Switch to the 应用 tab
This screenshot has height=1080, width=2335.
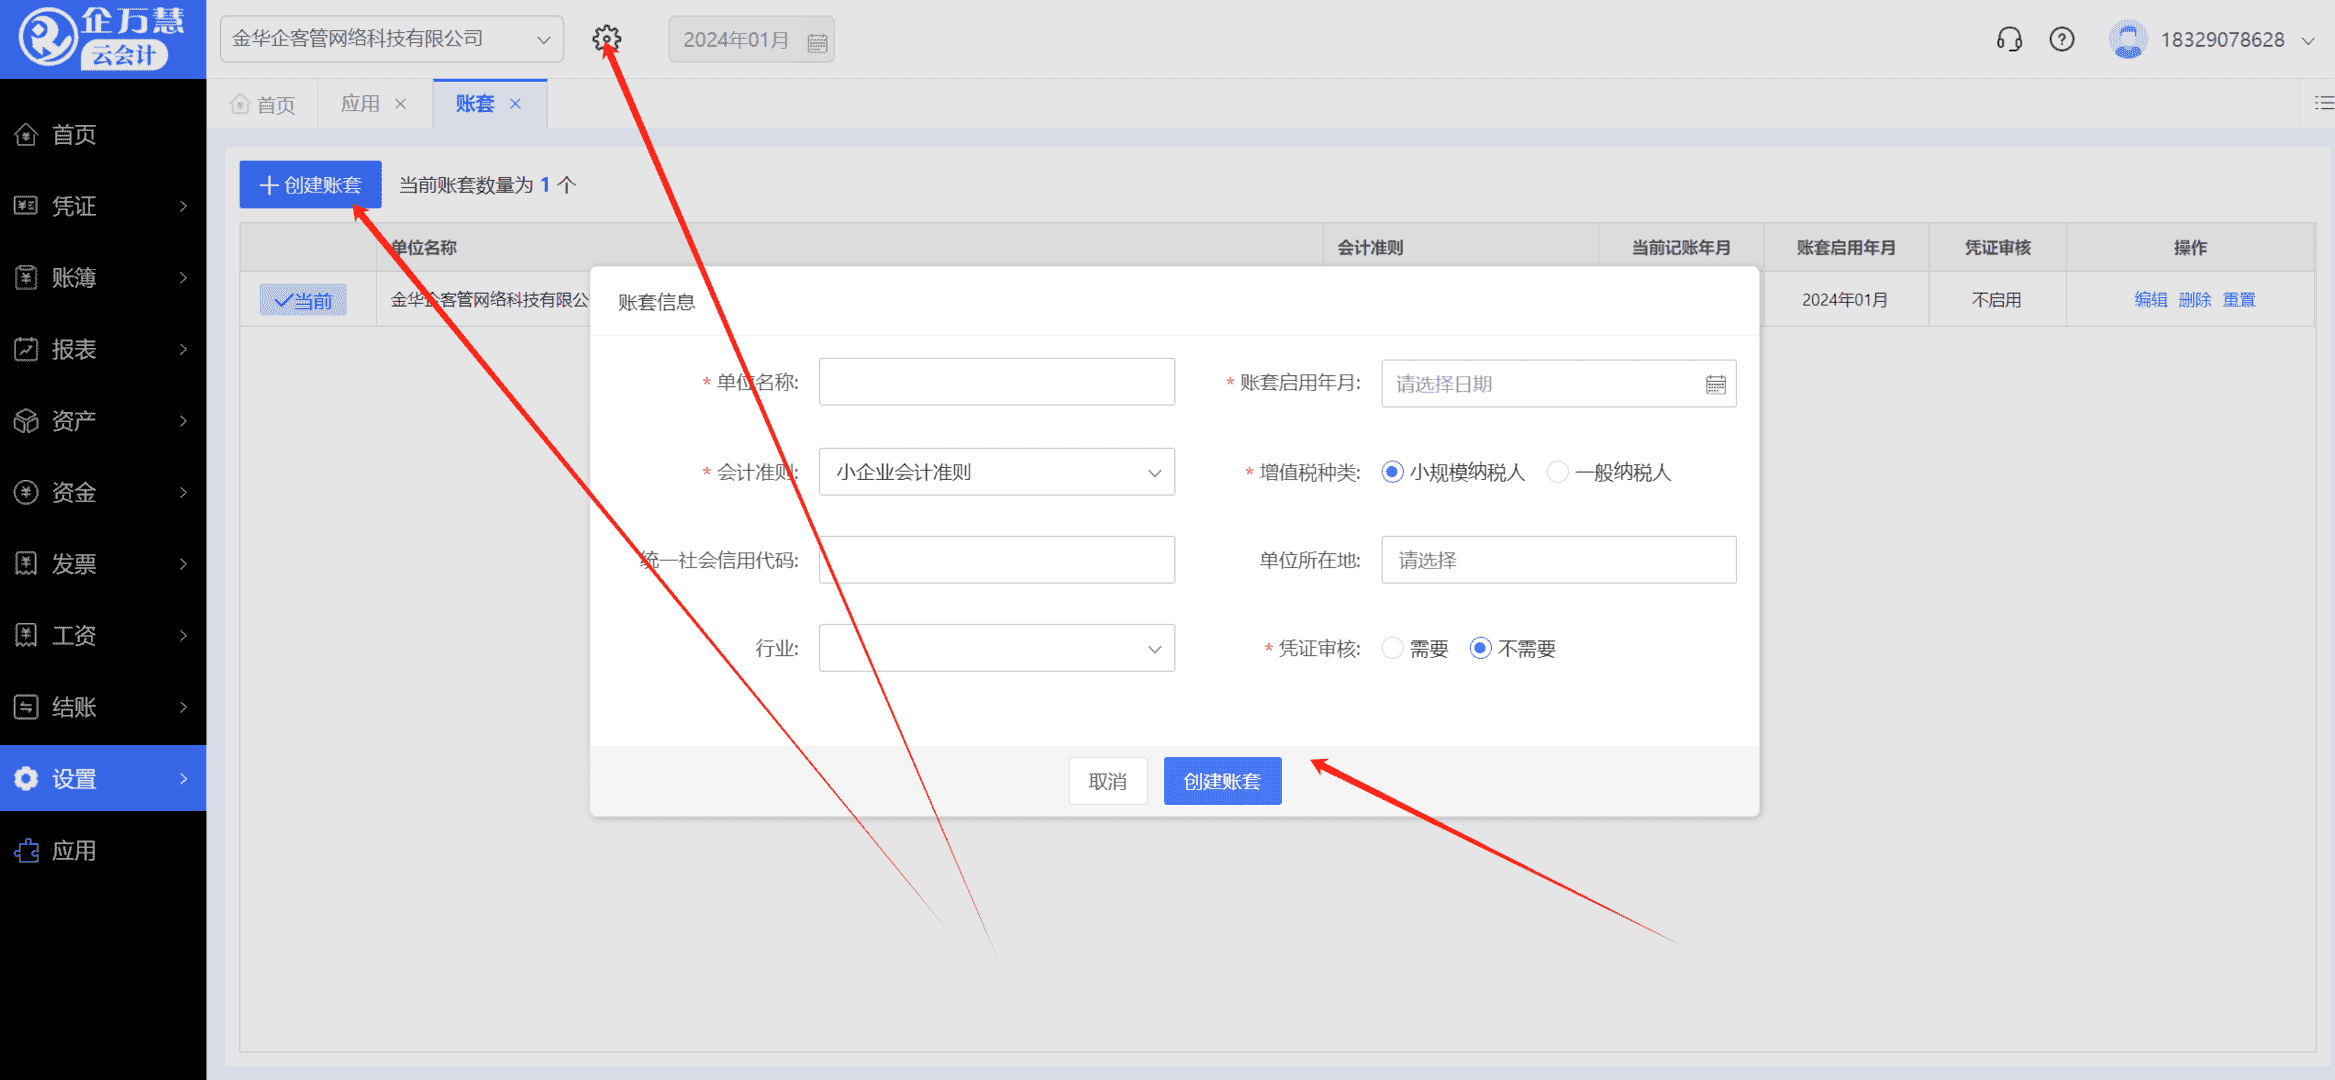[x=360, y=104]
